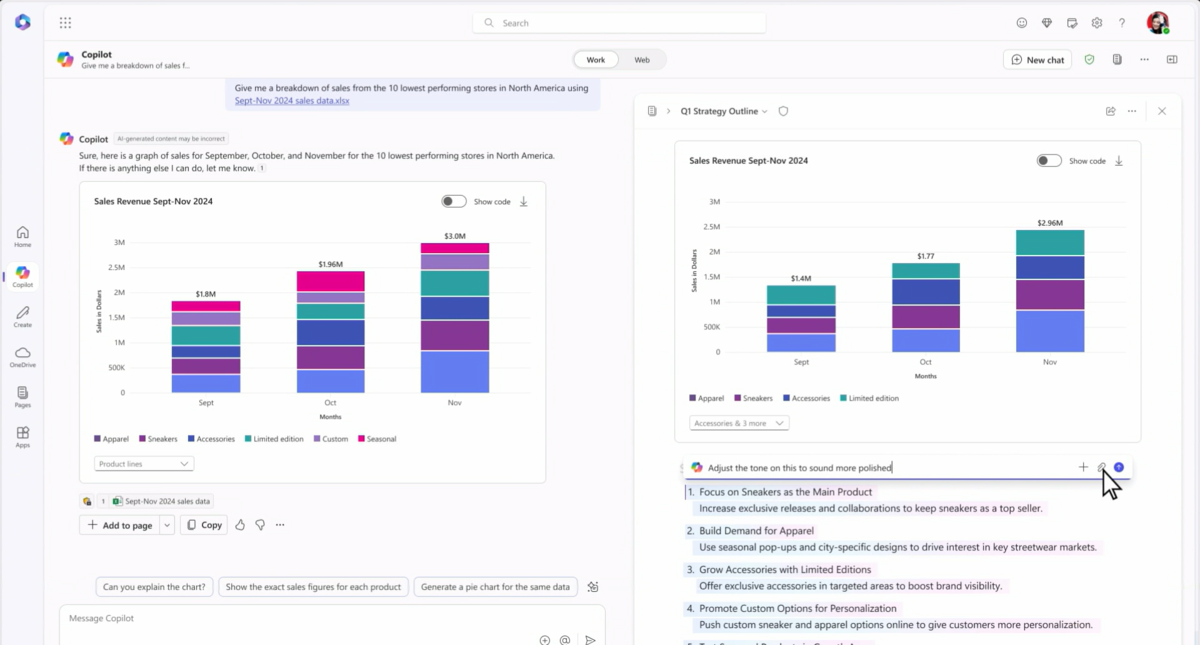Click the refresh suggestions icon
Viewport: 1200px width, 645px height.
593,587
